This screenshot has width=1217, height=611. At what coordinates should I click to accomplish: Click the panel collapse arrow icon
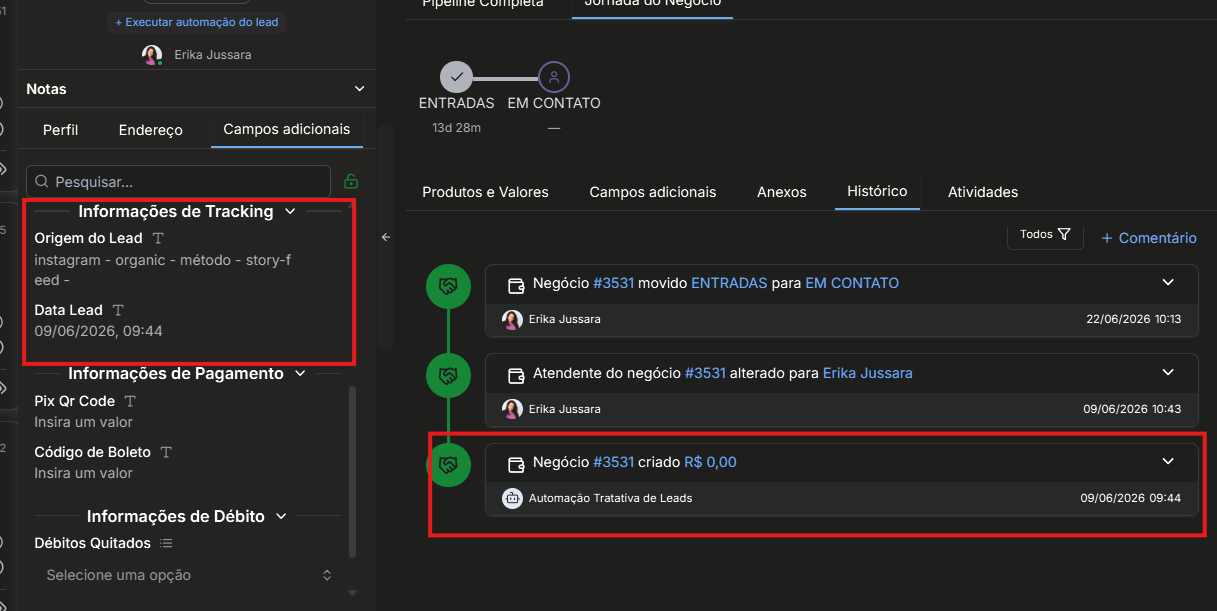(386, 237)
